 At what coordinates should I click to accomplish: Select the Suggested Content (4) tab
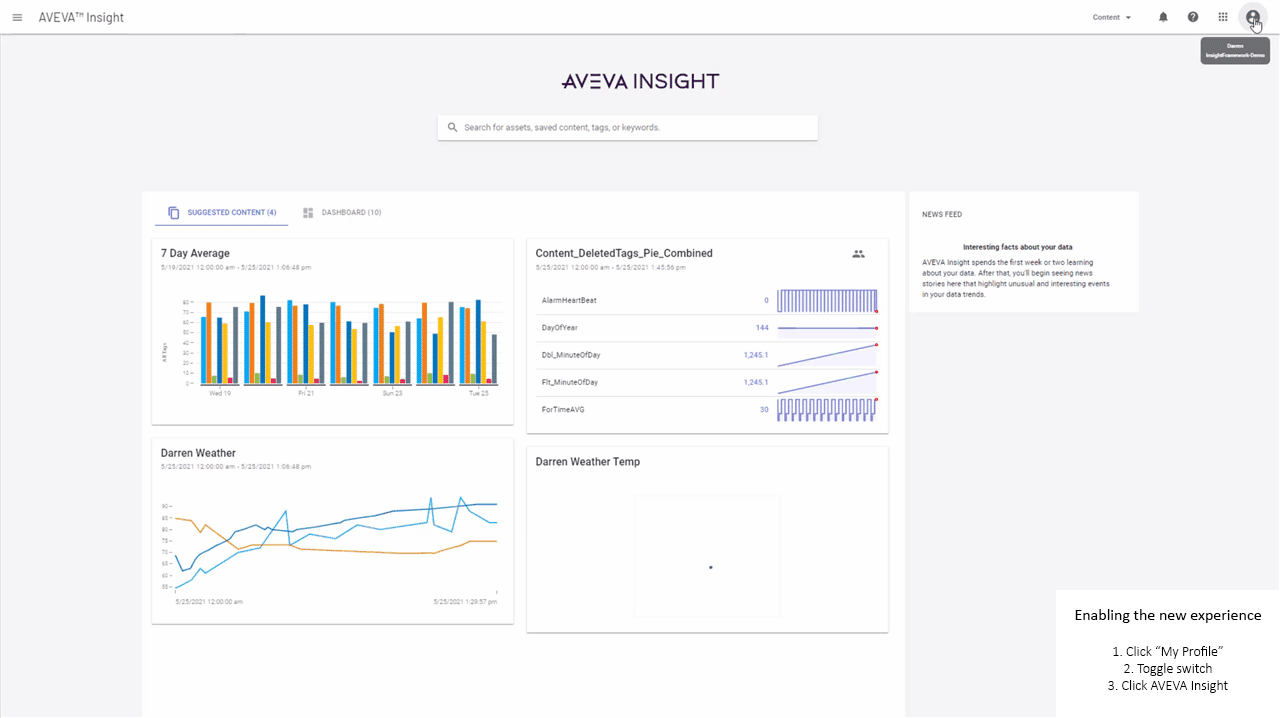click(231, 213)
